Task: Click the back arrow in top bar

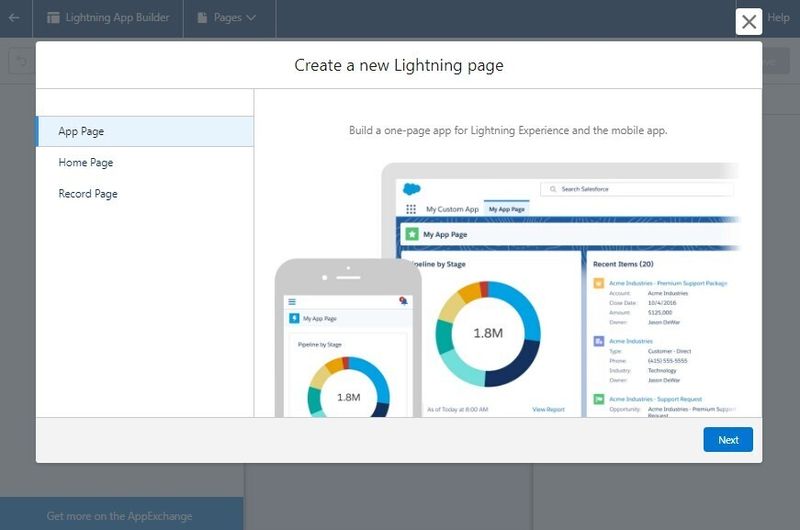Action: pyautogui.click(x=14, y=18)
